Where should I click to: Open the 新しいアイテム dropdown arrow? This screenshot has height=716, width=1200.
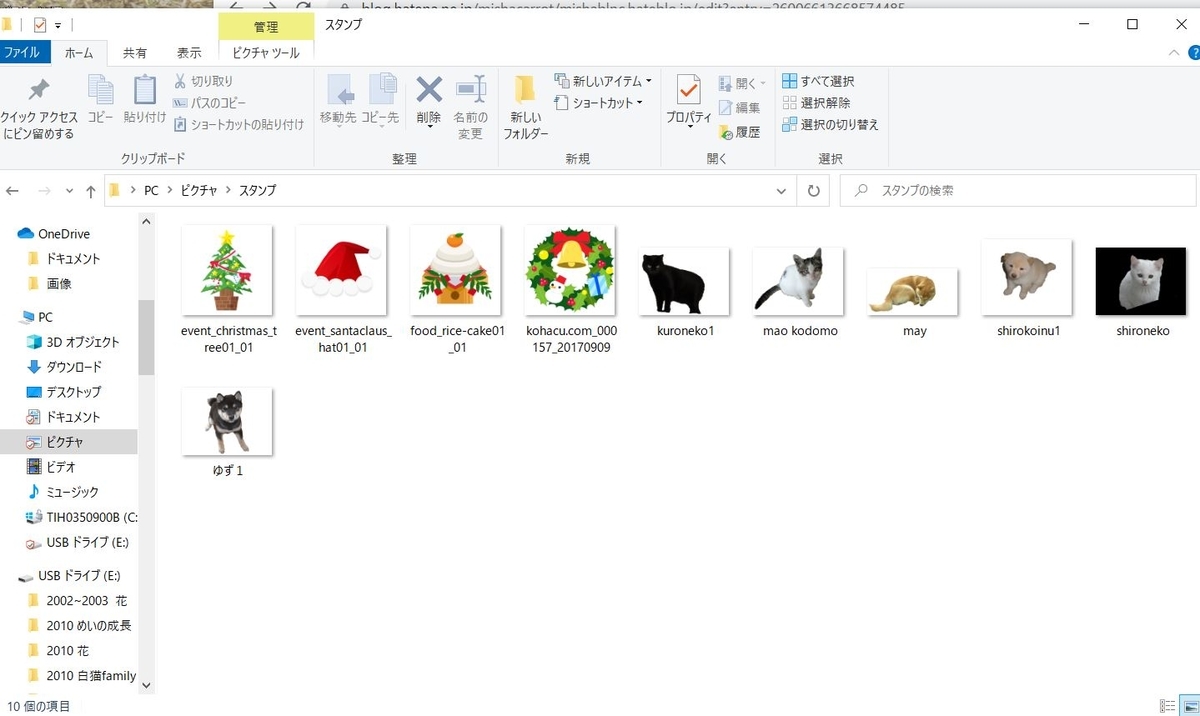tap(647, 81)
